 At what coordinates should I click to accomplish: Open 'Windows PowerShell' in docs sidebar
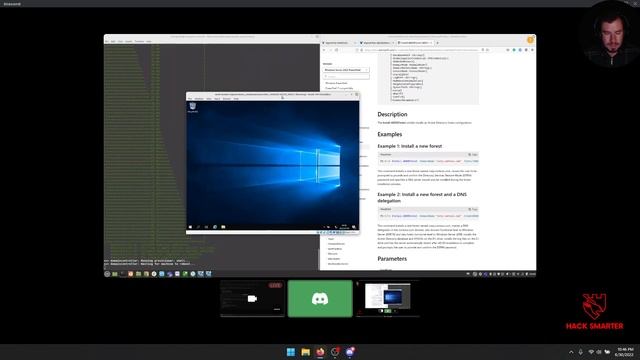[336, 83]
